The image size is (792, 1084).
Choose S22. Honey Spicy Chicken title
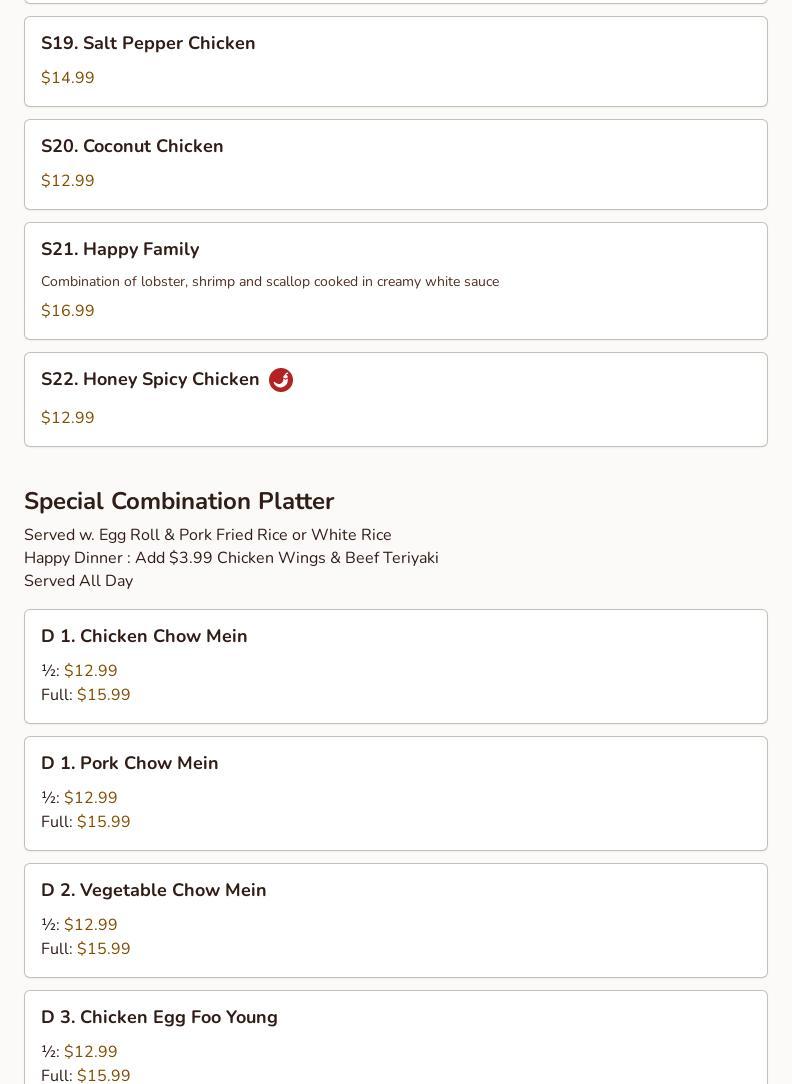click(150, 380)
